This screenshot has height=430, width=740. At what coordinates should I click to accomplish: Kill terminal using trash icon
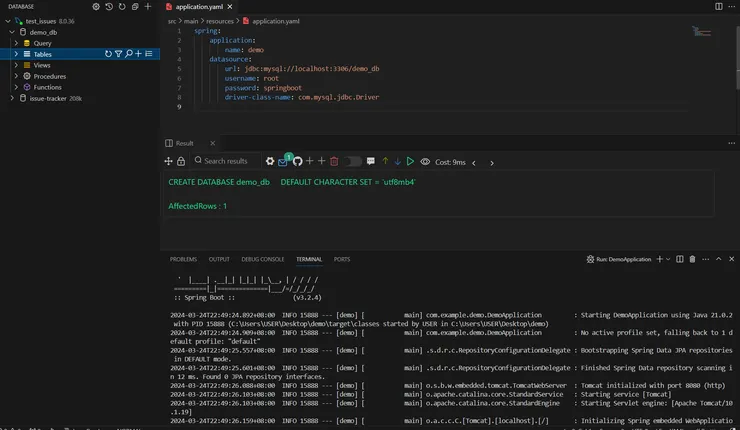point(692,259)
